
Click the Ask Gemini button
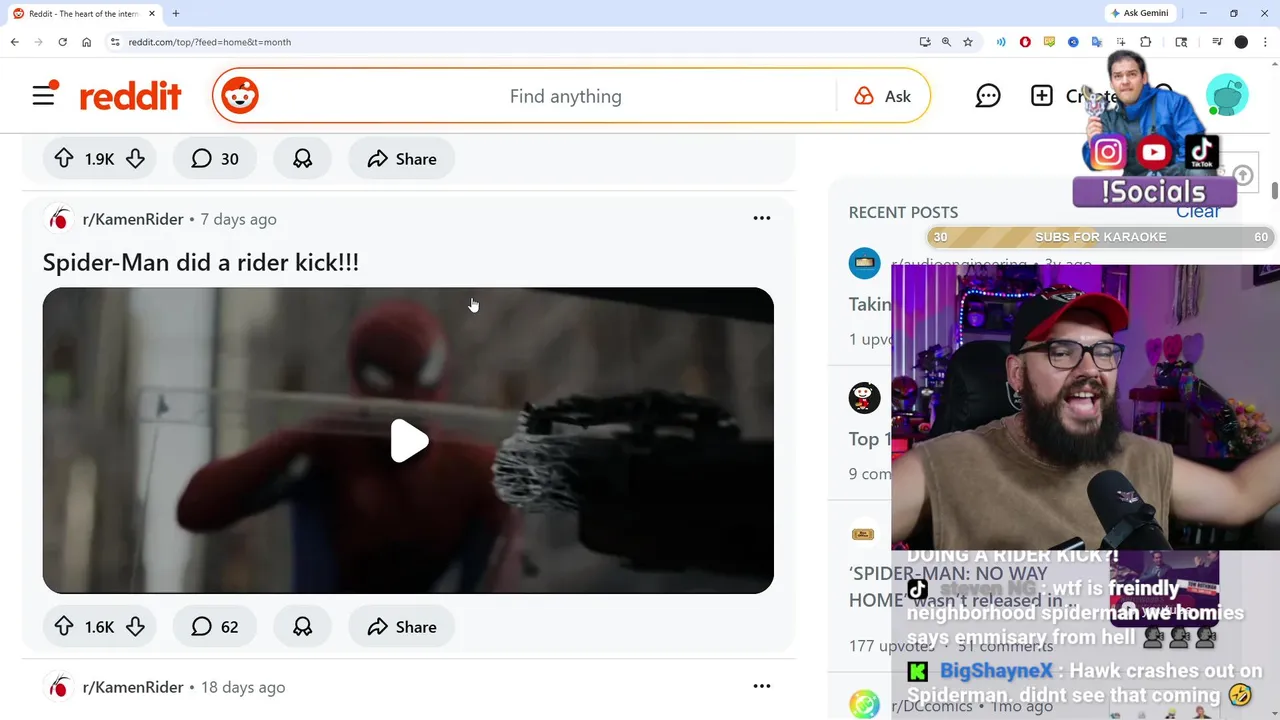click(1139, 13)
